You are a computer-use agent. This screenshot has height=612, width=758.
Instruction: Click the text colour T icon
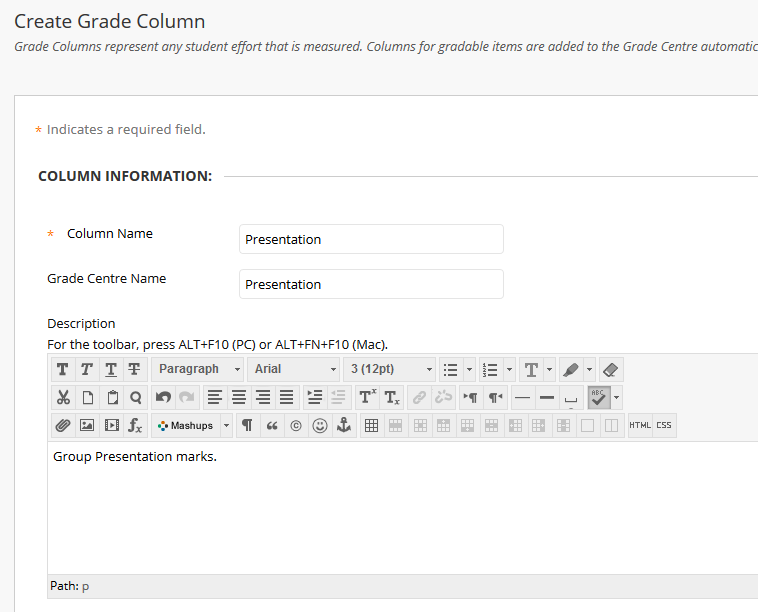(531, 370)
